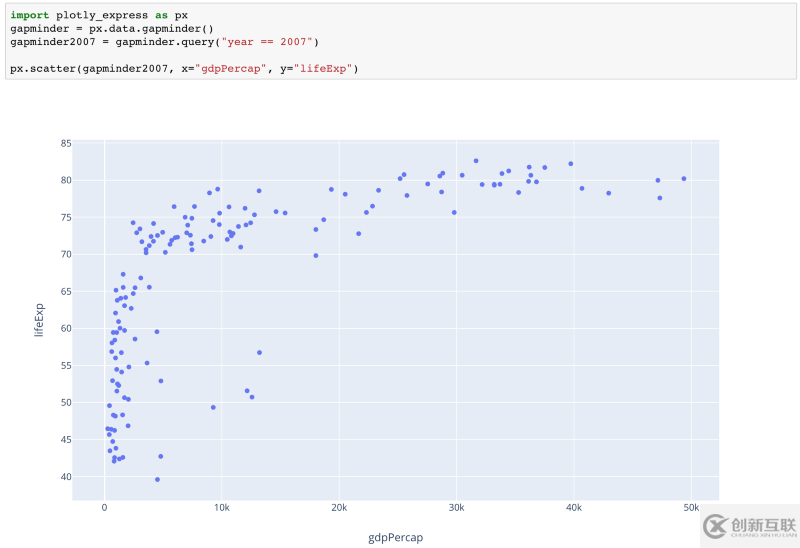
Task: Click the 50k tick label on x-axis
Action: click(691, 508)
